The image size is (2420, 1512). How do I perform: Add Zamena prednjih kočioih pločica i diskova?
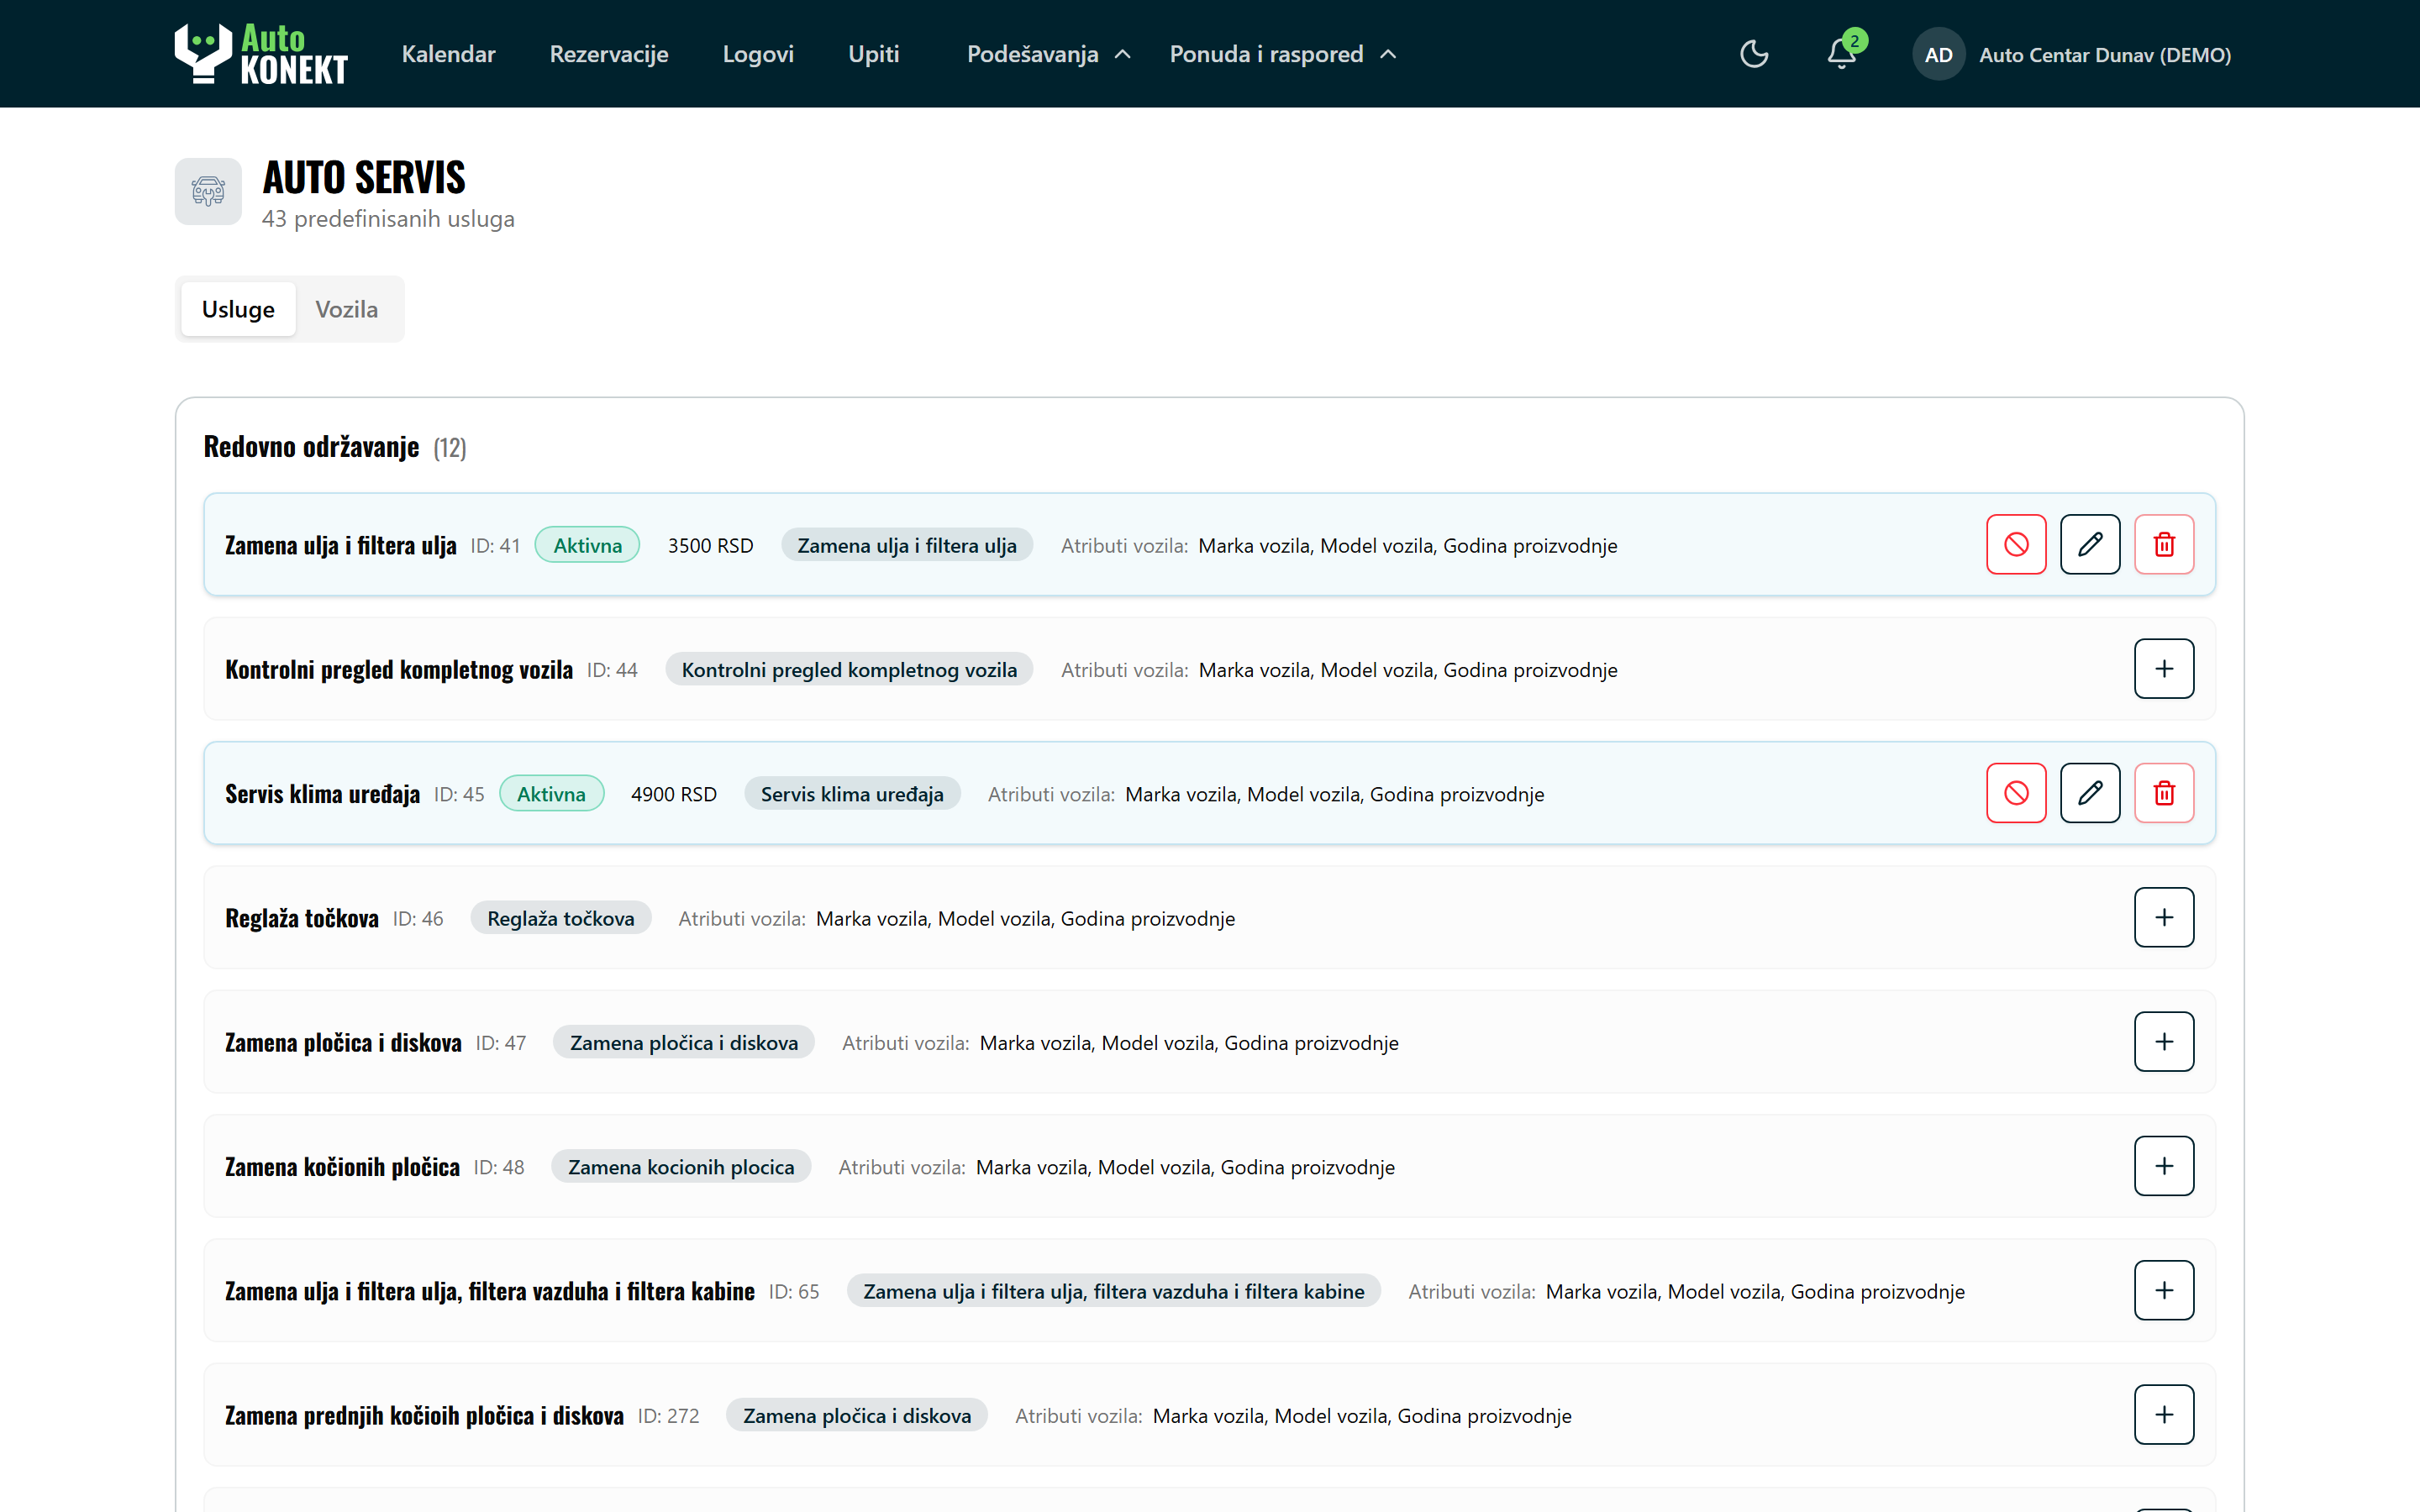(2164, 1415)
